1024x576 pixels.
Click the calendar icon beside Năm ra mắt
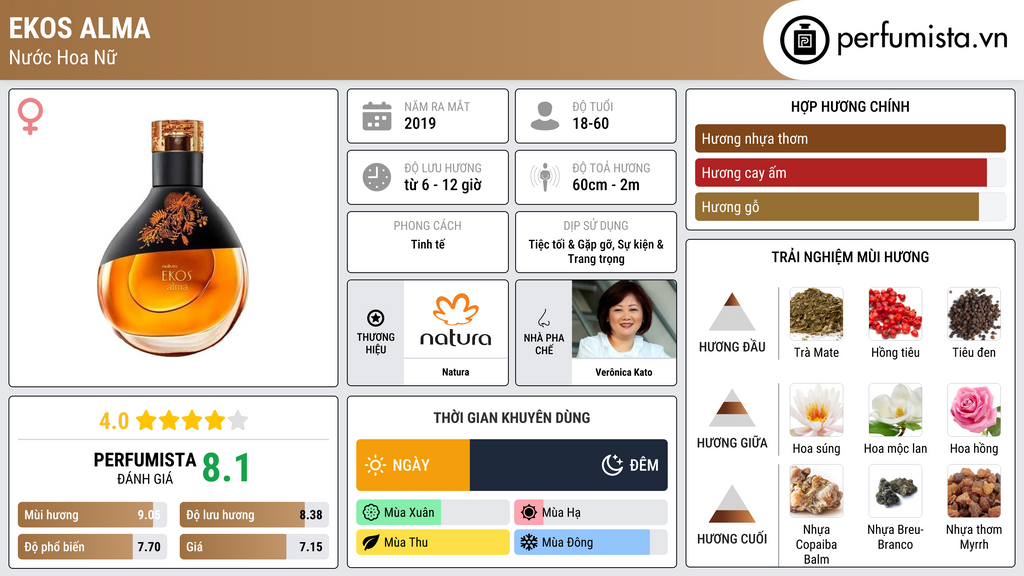(377, 116)
